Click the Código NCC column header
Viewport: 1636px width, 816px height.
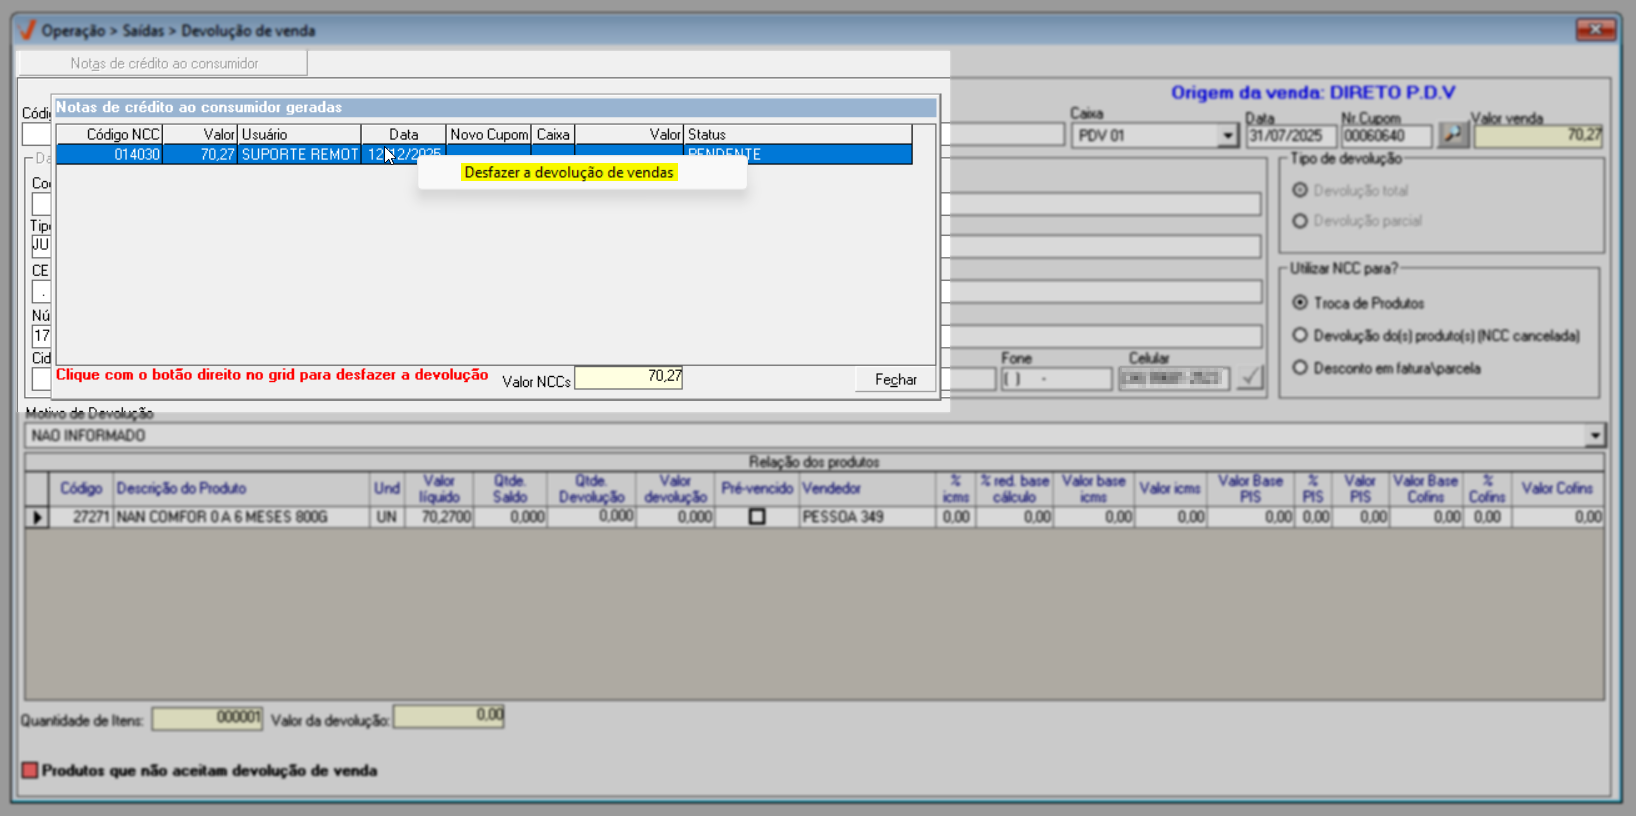click(110, 134)
